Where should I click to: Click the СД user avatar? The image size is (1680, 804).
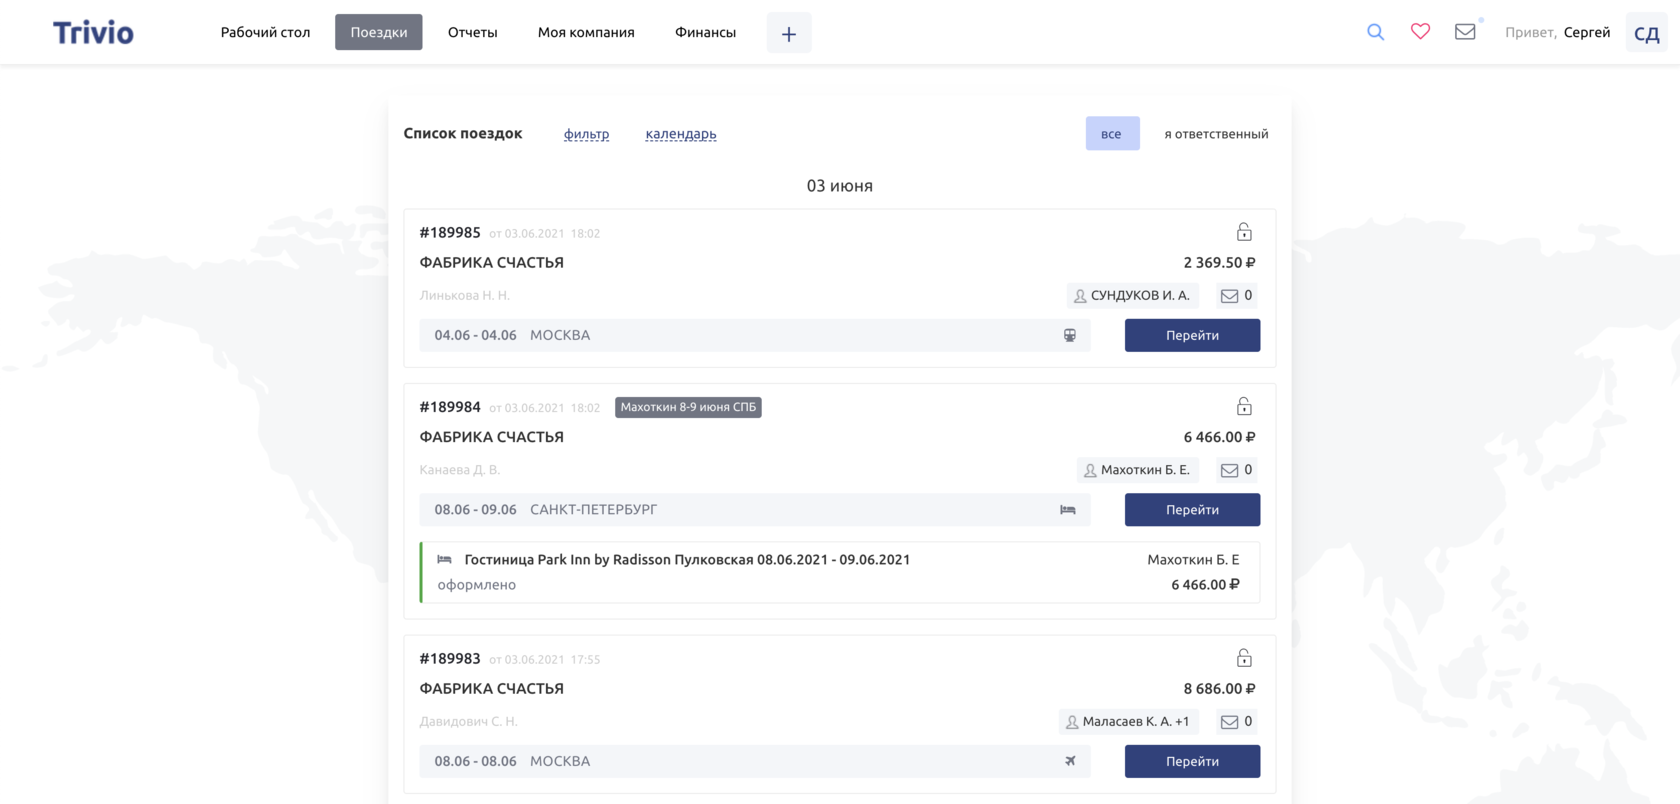1647,33
